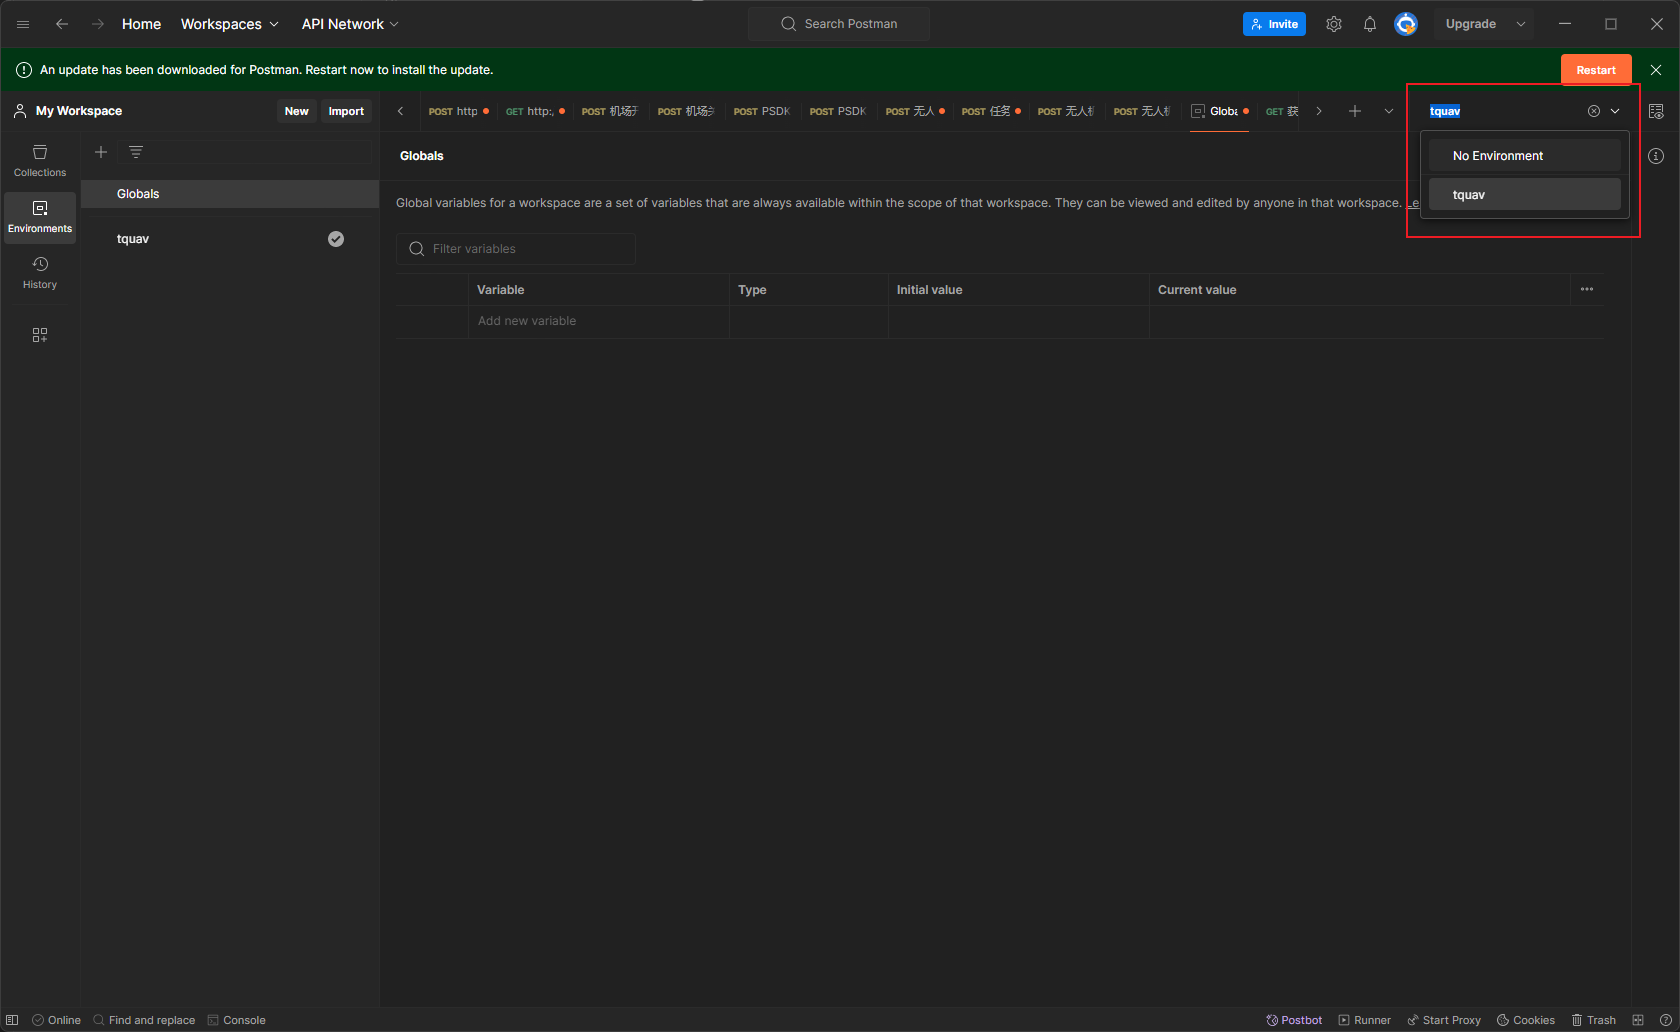
Task: Toggle the environment selector chevron
Action: pos(1615,111)
